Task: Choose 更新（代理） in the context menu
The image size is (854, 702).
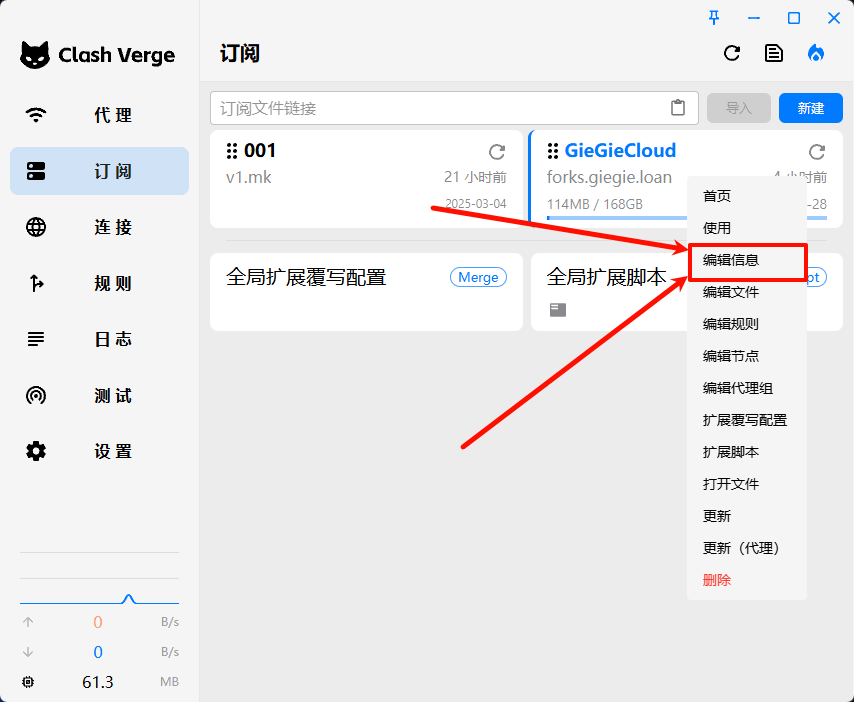Action: (747, 548)
